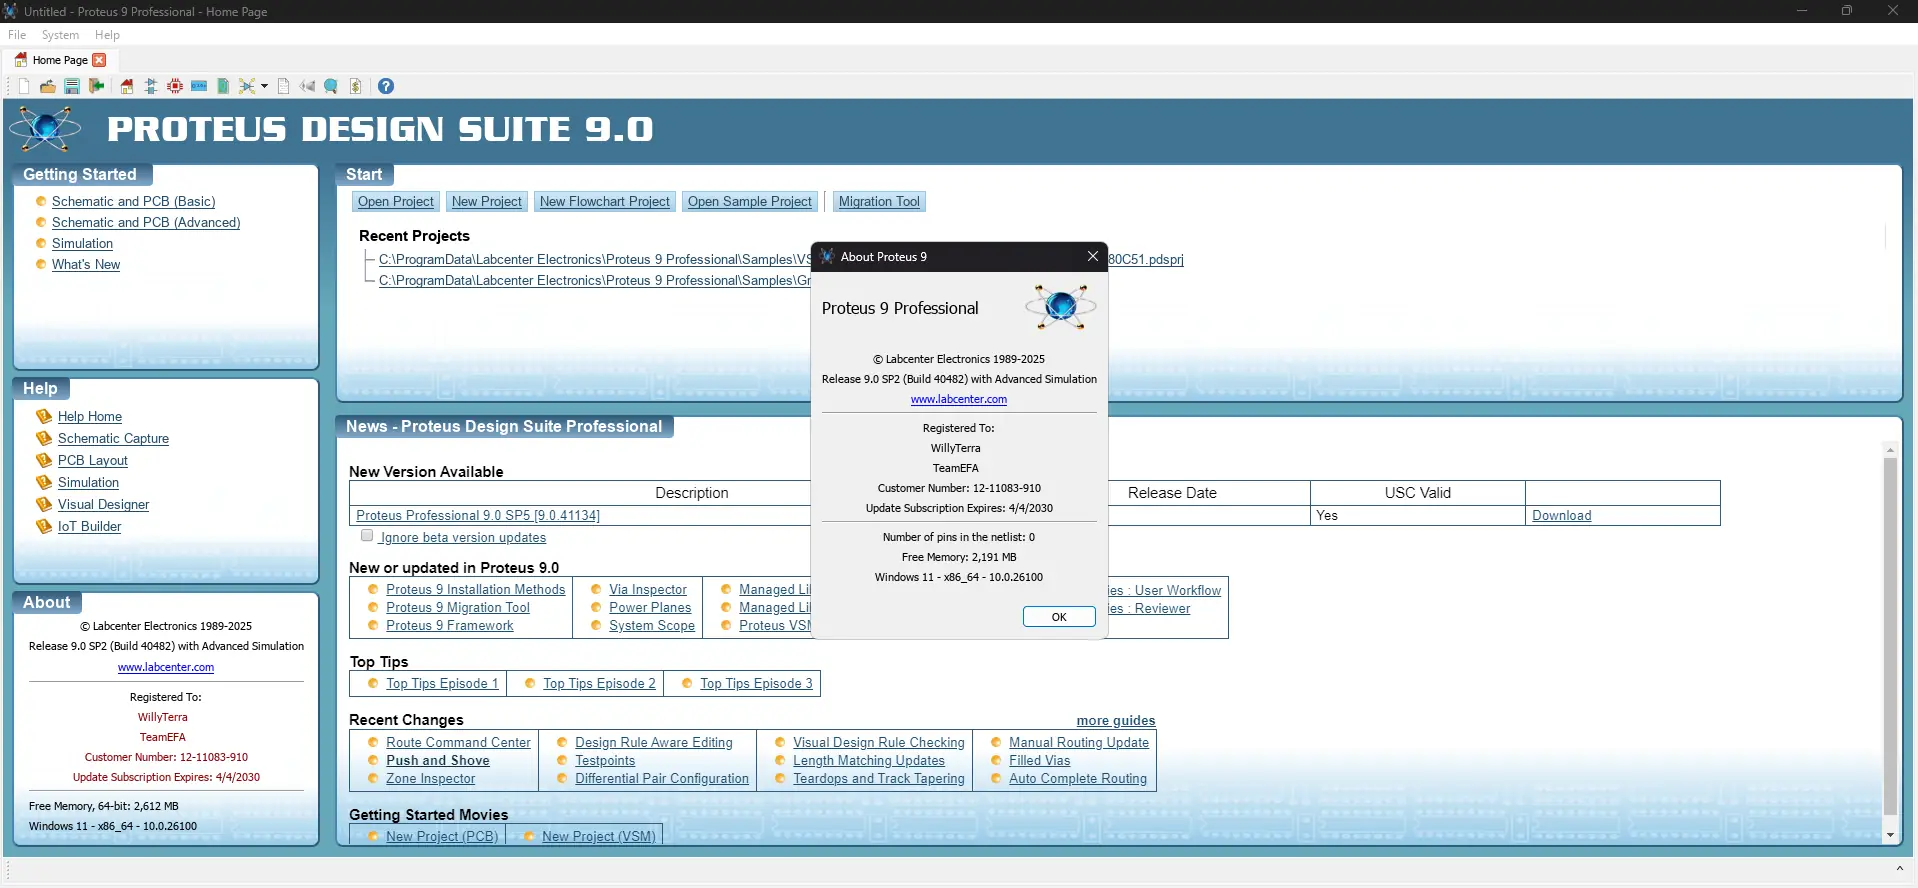This screenshot has height=888, width=1918.
Task: Open Proteus Professional 9.0 SP5 version link
Action: tap(478, 516)
